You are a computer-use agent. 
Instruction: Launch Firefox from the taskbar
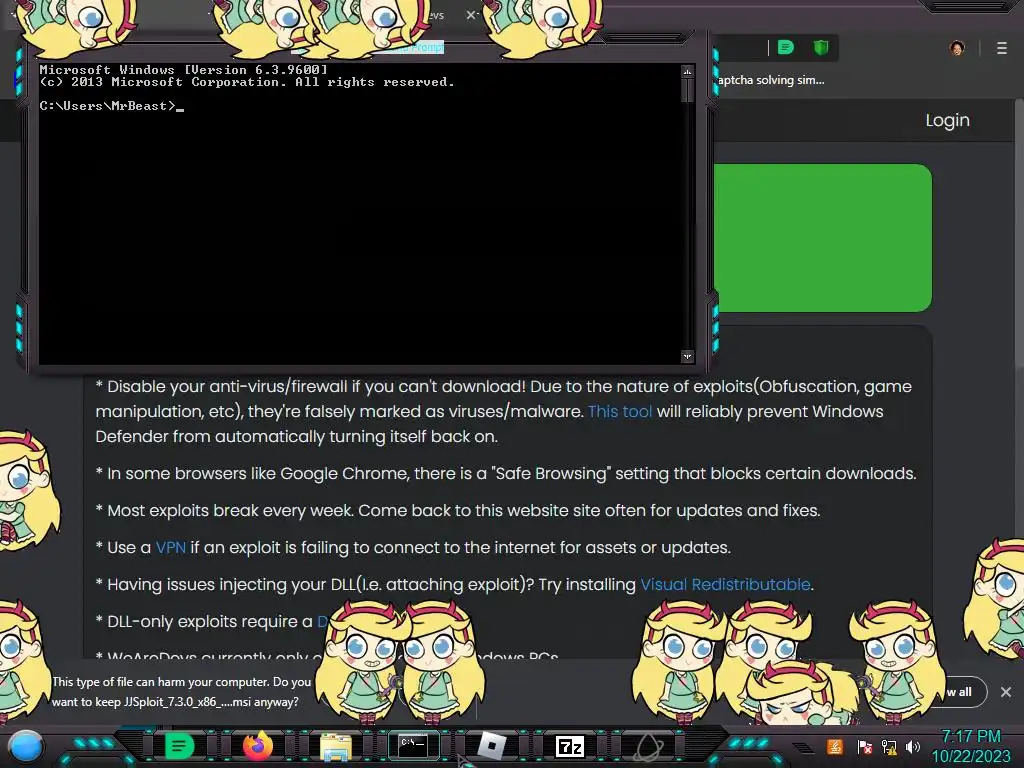[257, 745]
